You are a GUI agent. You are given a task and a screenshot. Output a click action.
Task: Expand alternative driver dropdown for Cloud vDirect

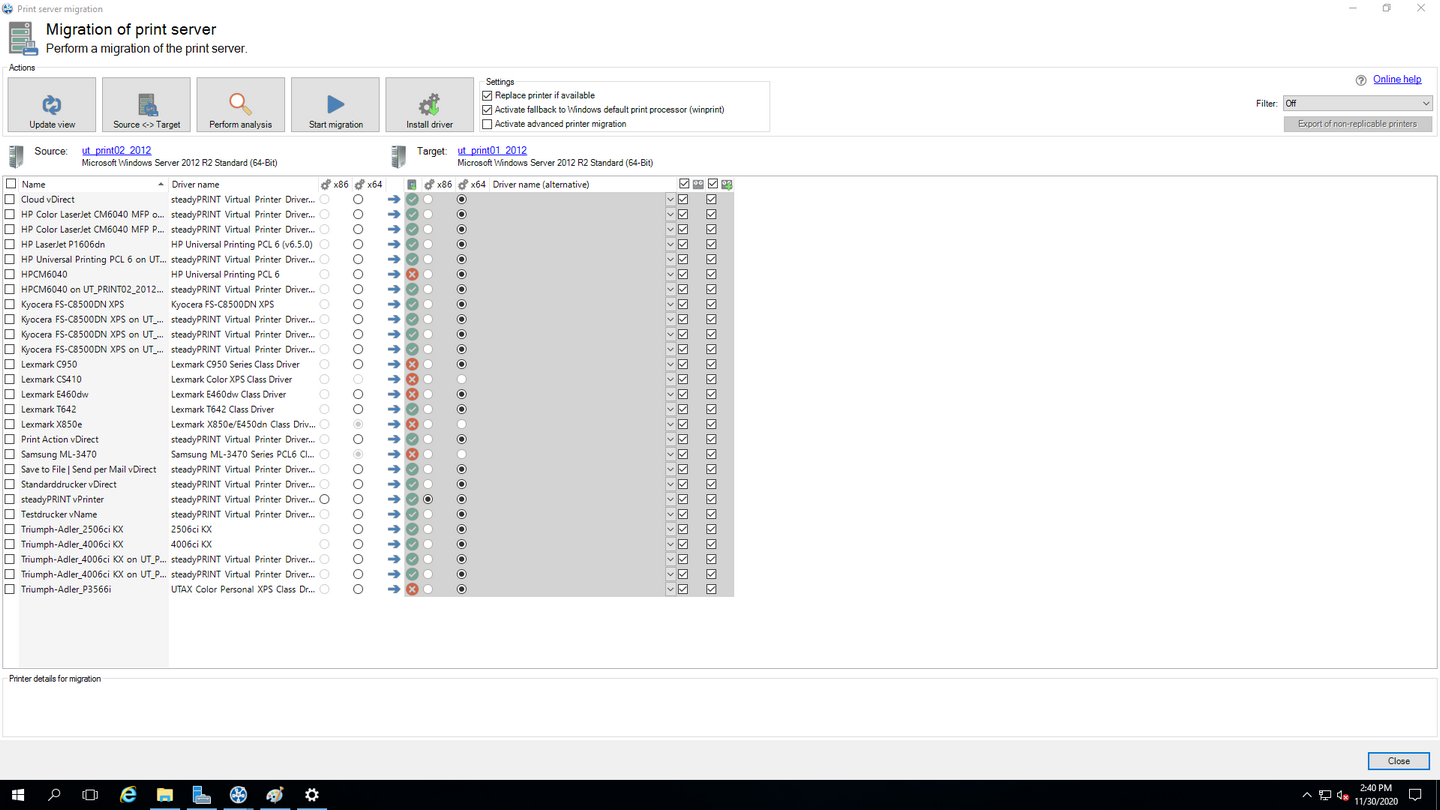coord(670,199)
